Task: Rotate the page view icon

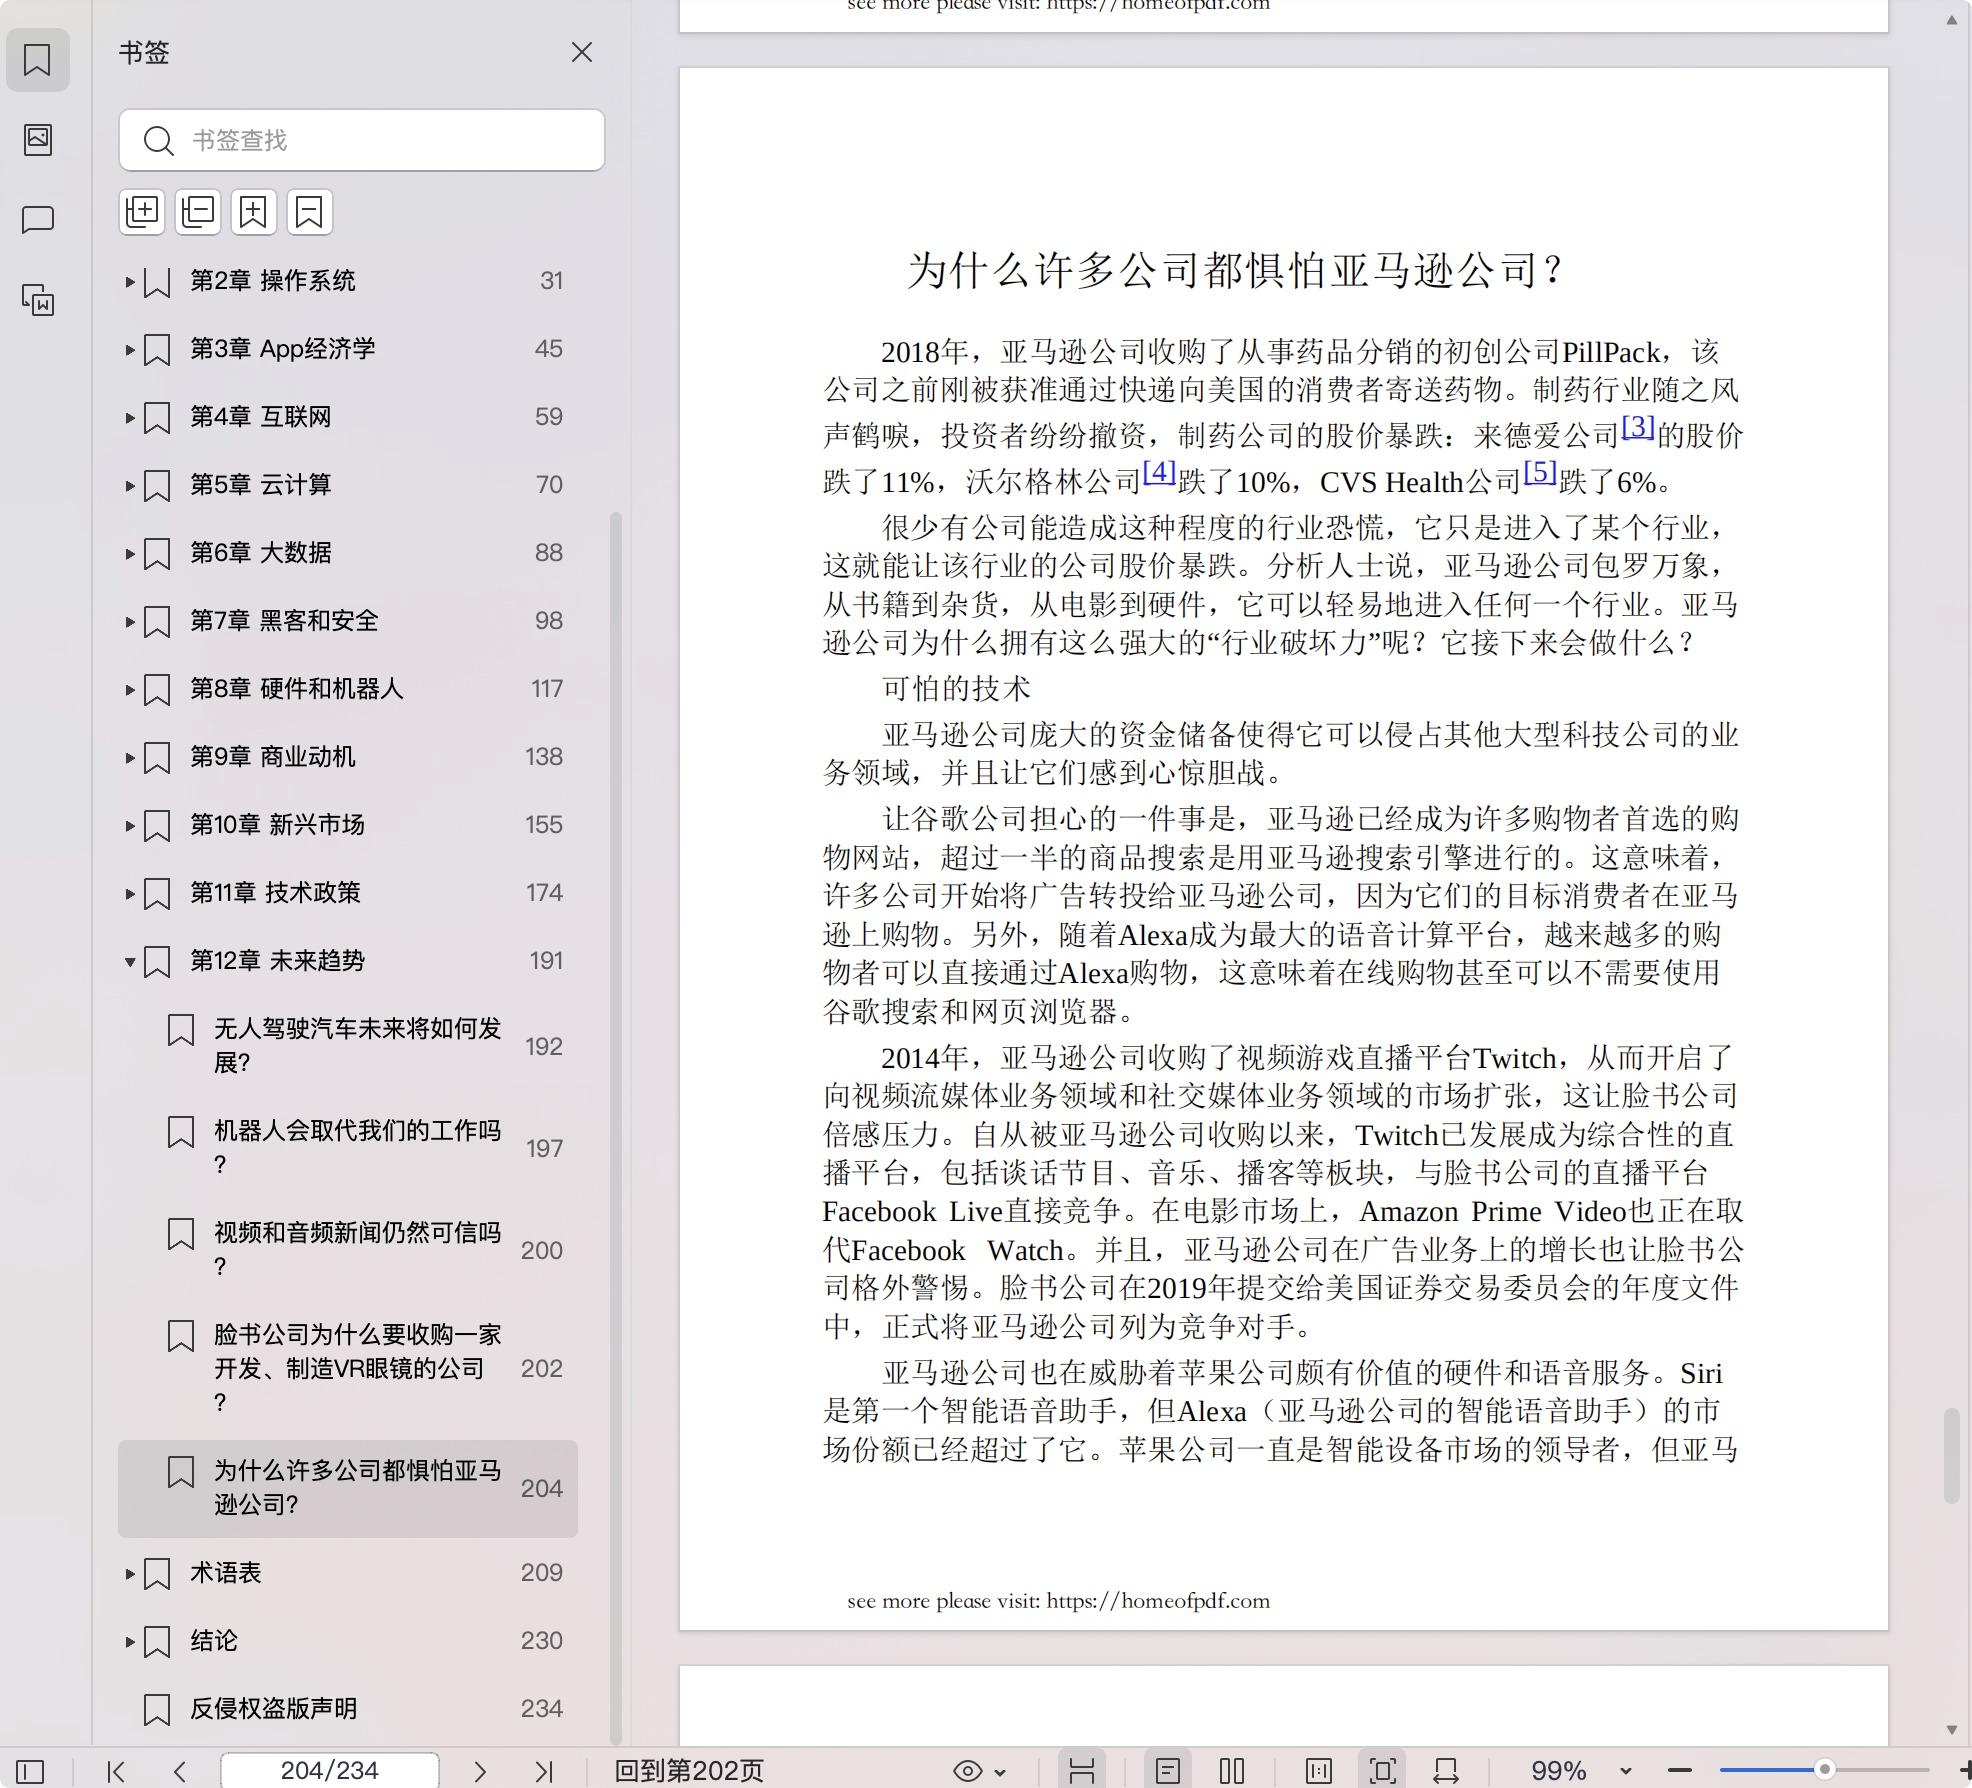Action: click(x=1446, y=1771)
